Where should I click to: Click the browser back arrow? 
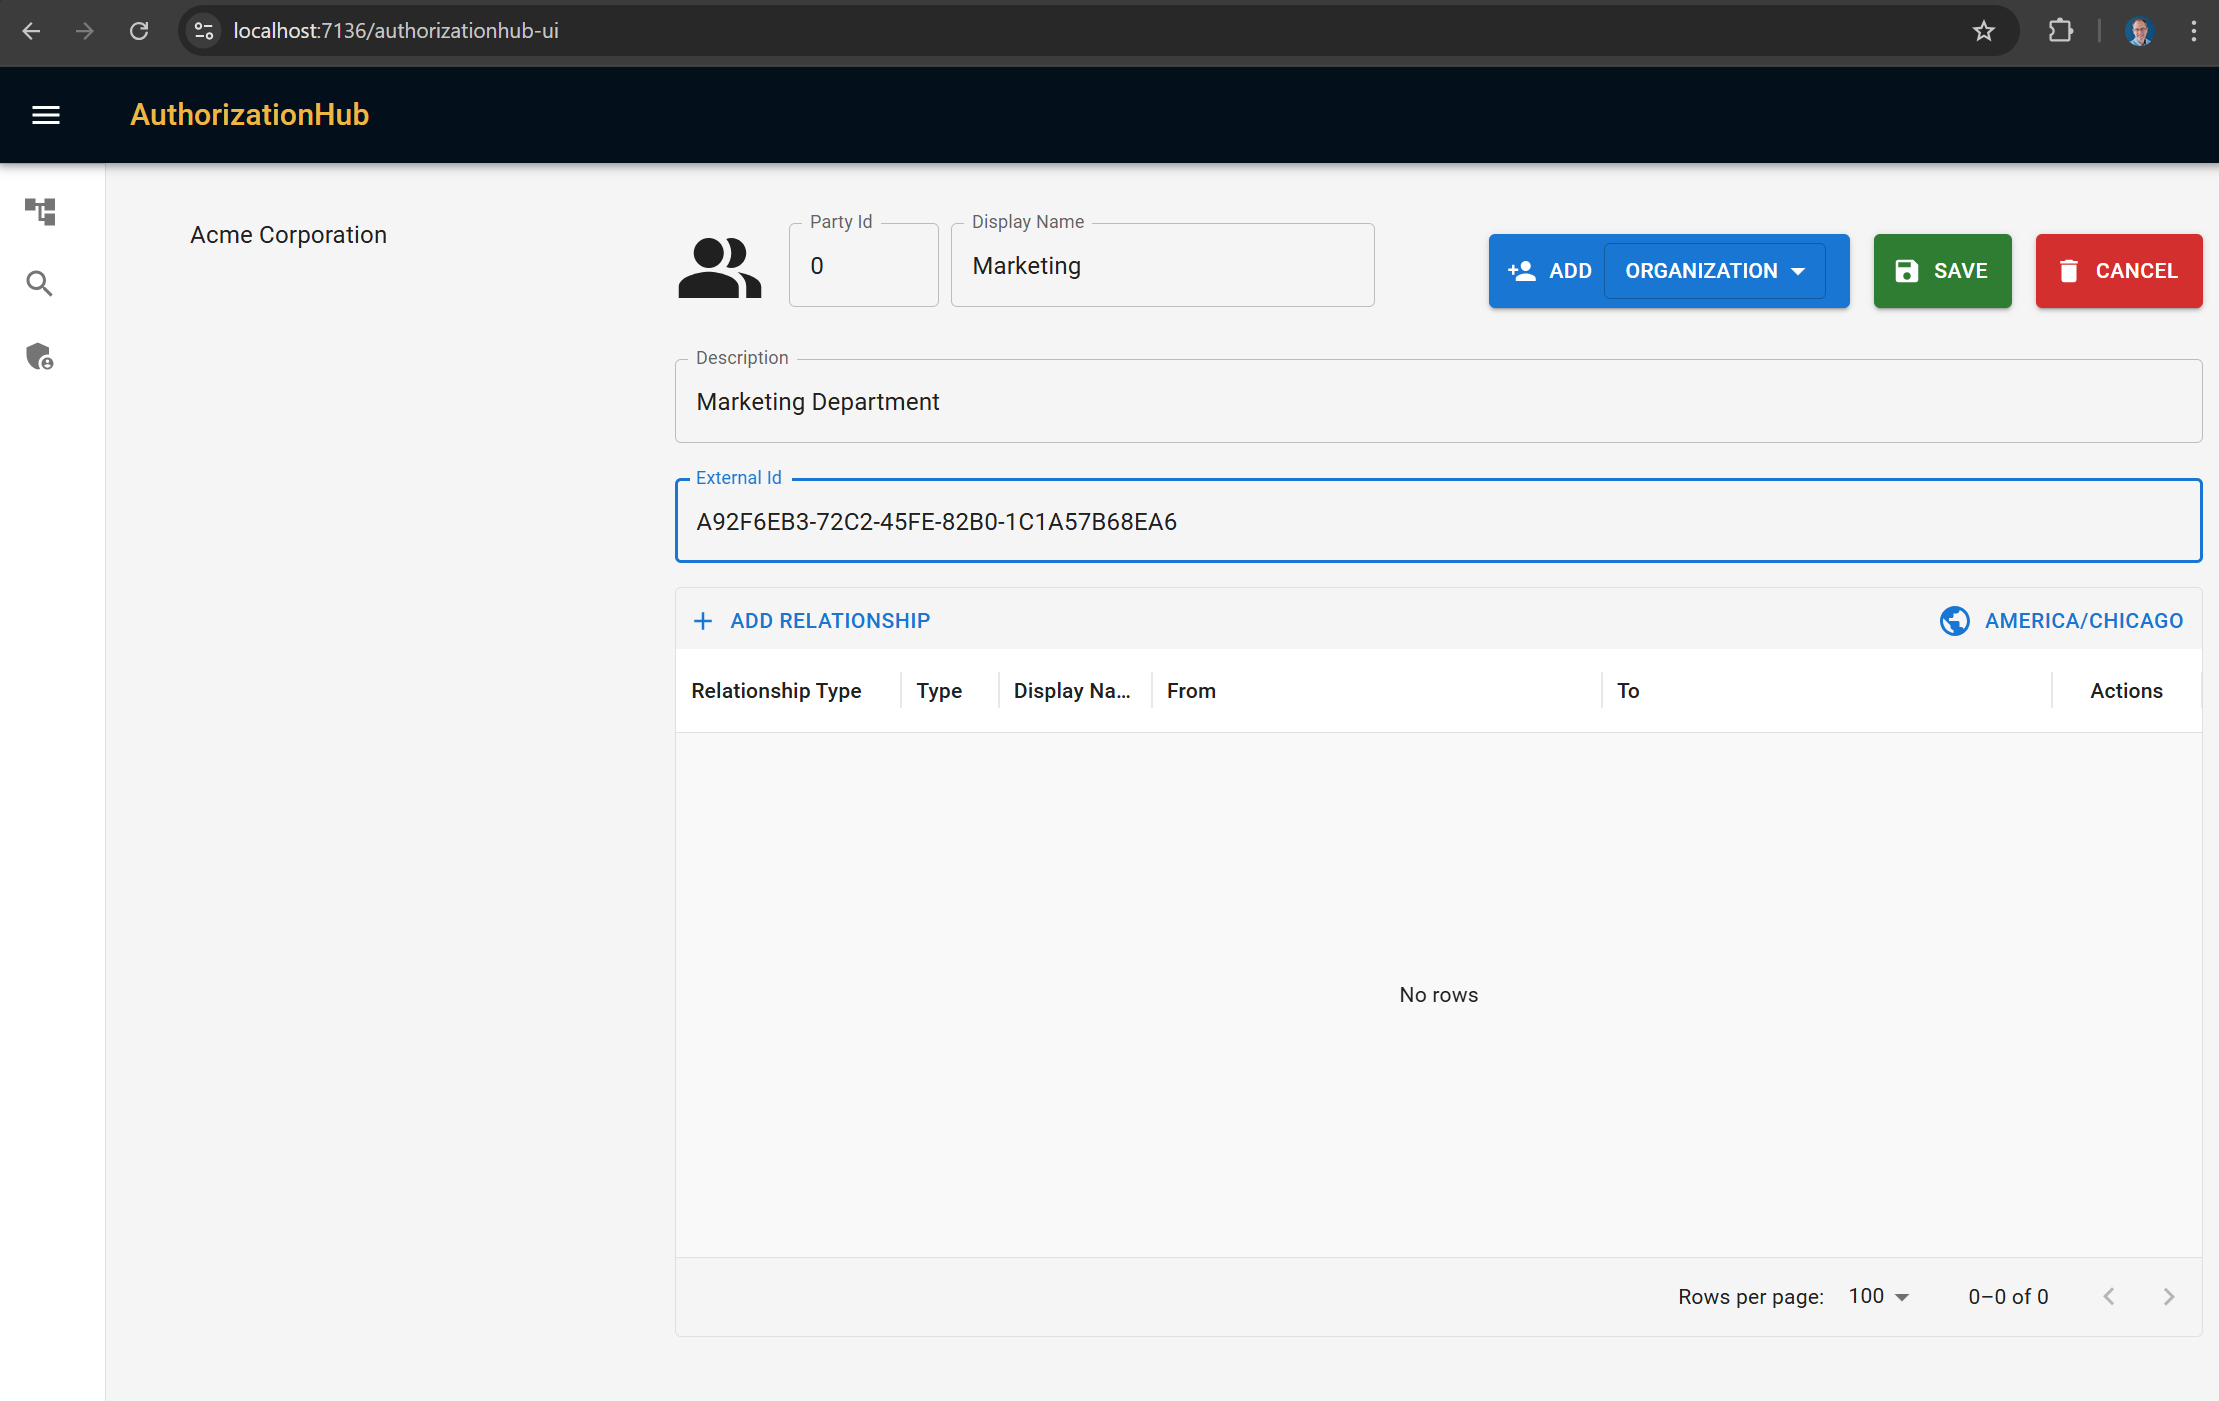(31, 31)
